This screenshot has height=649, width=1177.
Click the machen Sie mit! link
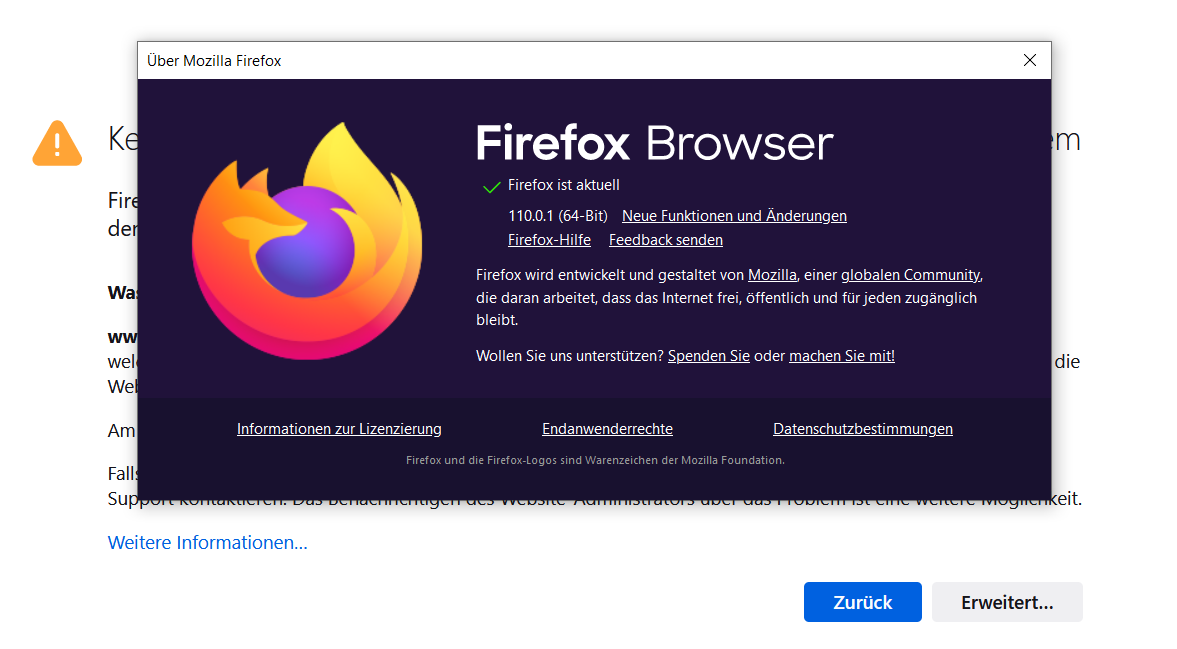[x=841, y=356]
